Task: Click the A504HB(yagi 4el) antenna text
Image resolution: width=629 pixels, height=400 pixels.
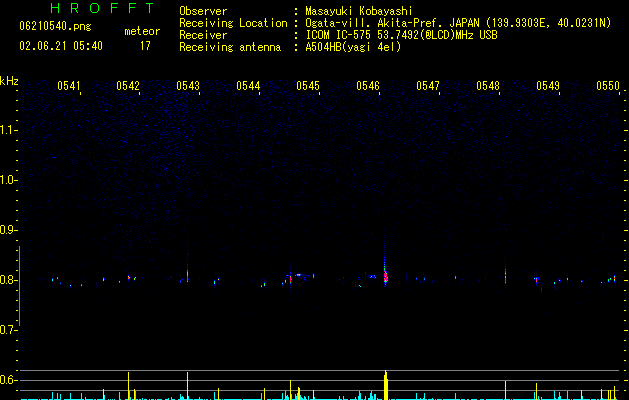Action: (x=353, y=47)
